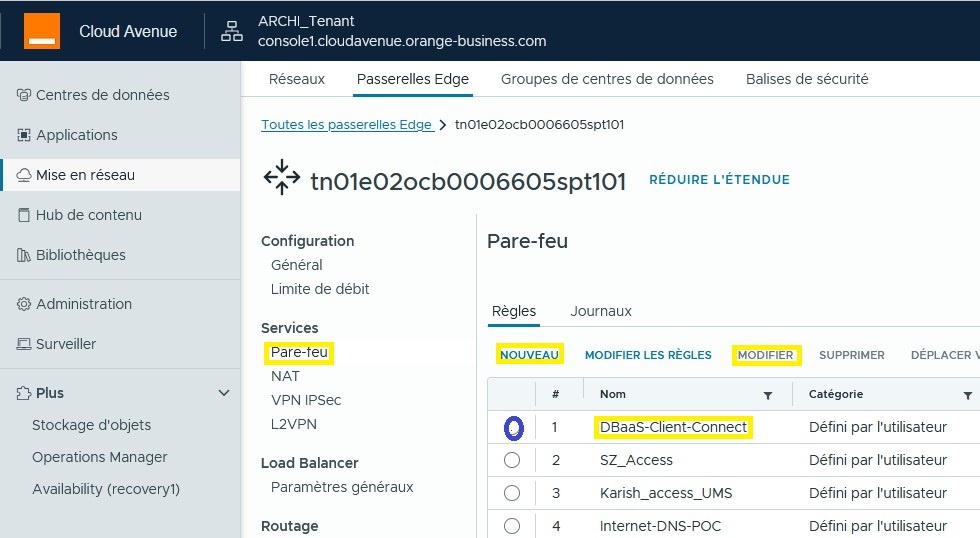The image size is (980, 538).
Task: Select the SZ_Access rule radio button
Action: tap(513, 460)
